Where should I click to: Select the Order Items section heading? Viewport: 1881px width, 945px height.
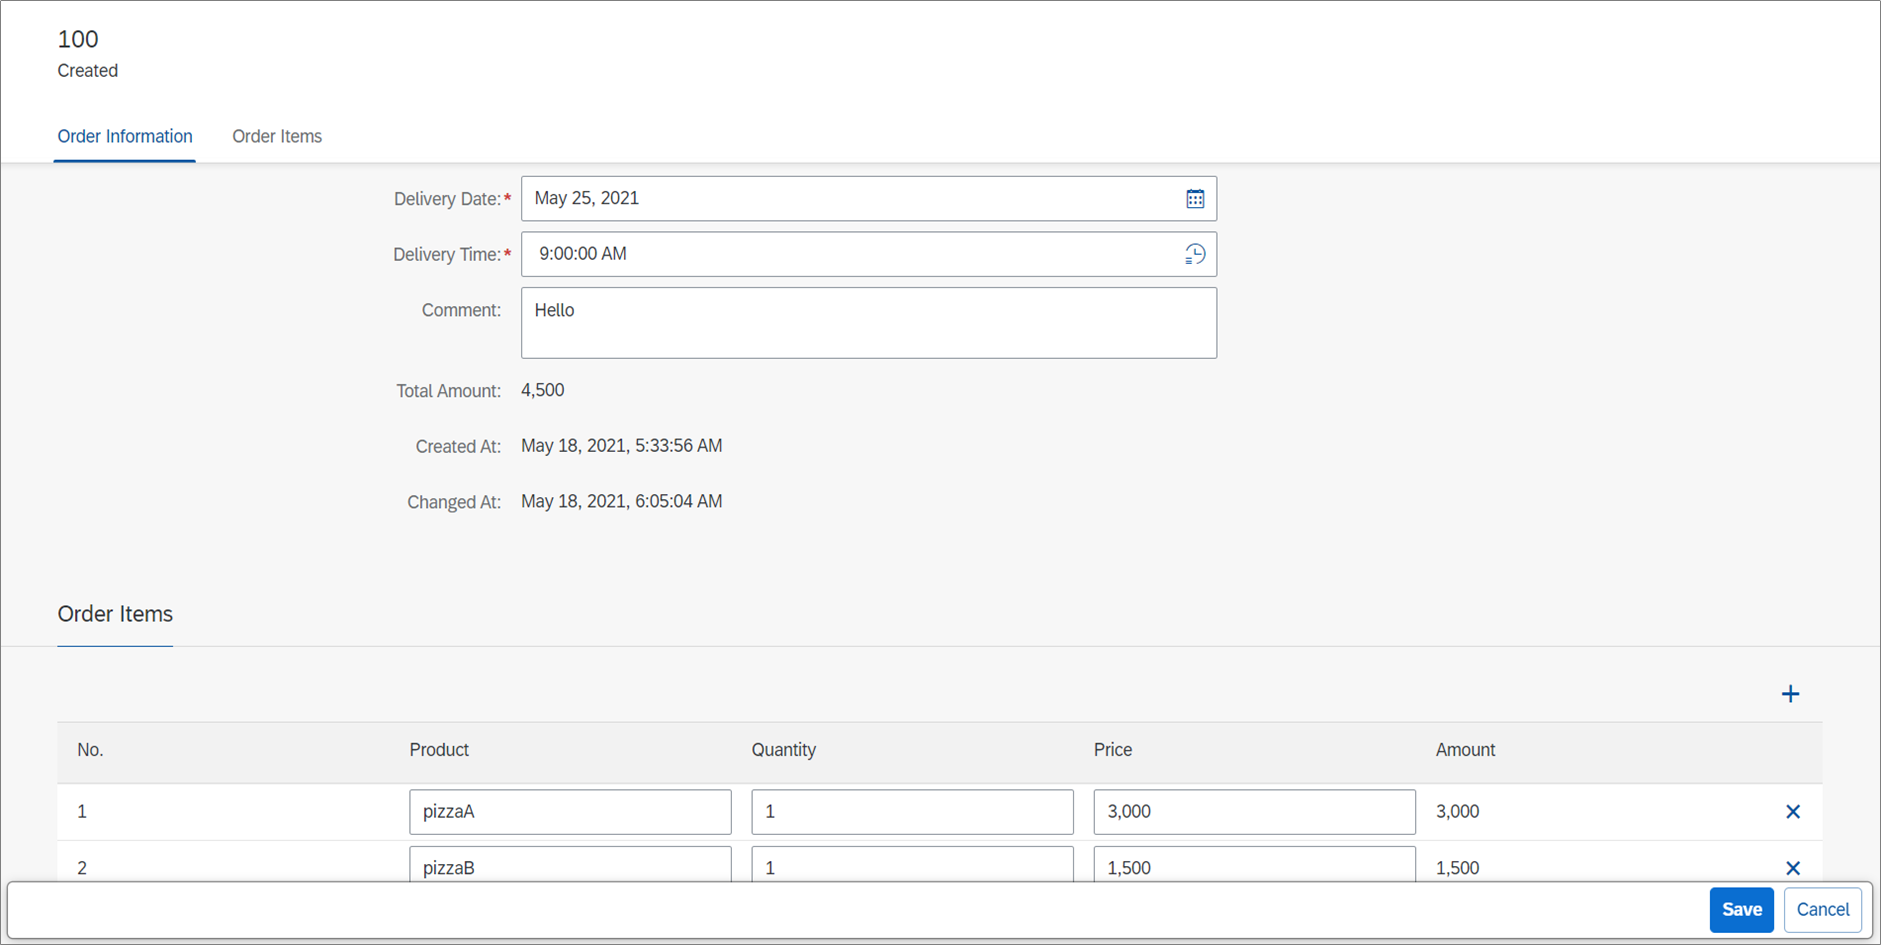115,614
